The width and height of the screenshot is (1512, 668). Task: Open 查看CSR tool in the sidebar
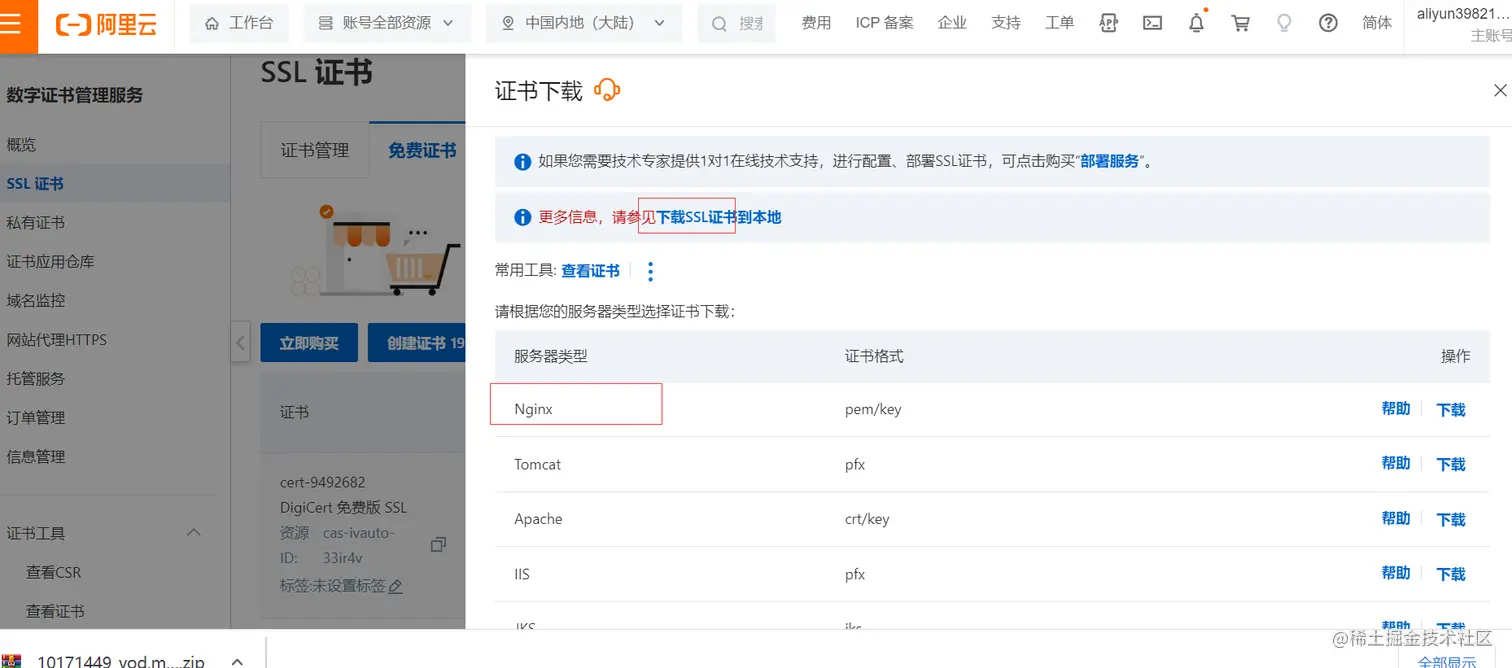coord(54,573)
